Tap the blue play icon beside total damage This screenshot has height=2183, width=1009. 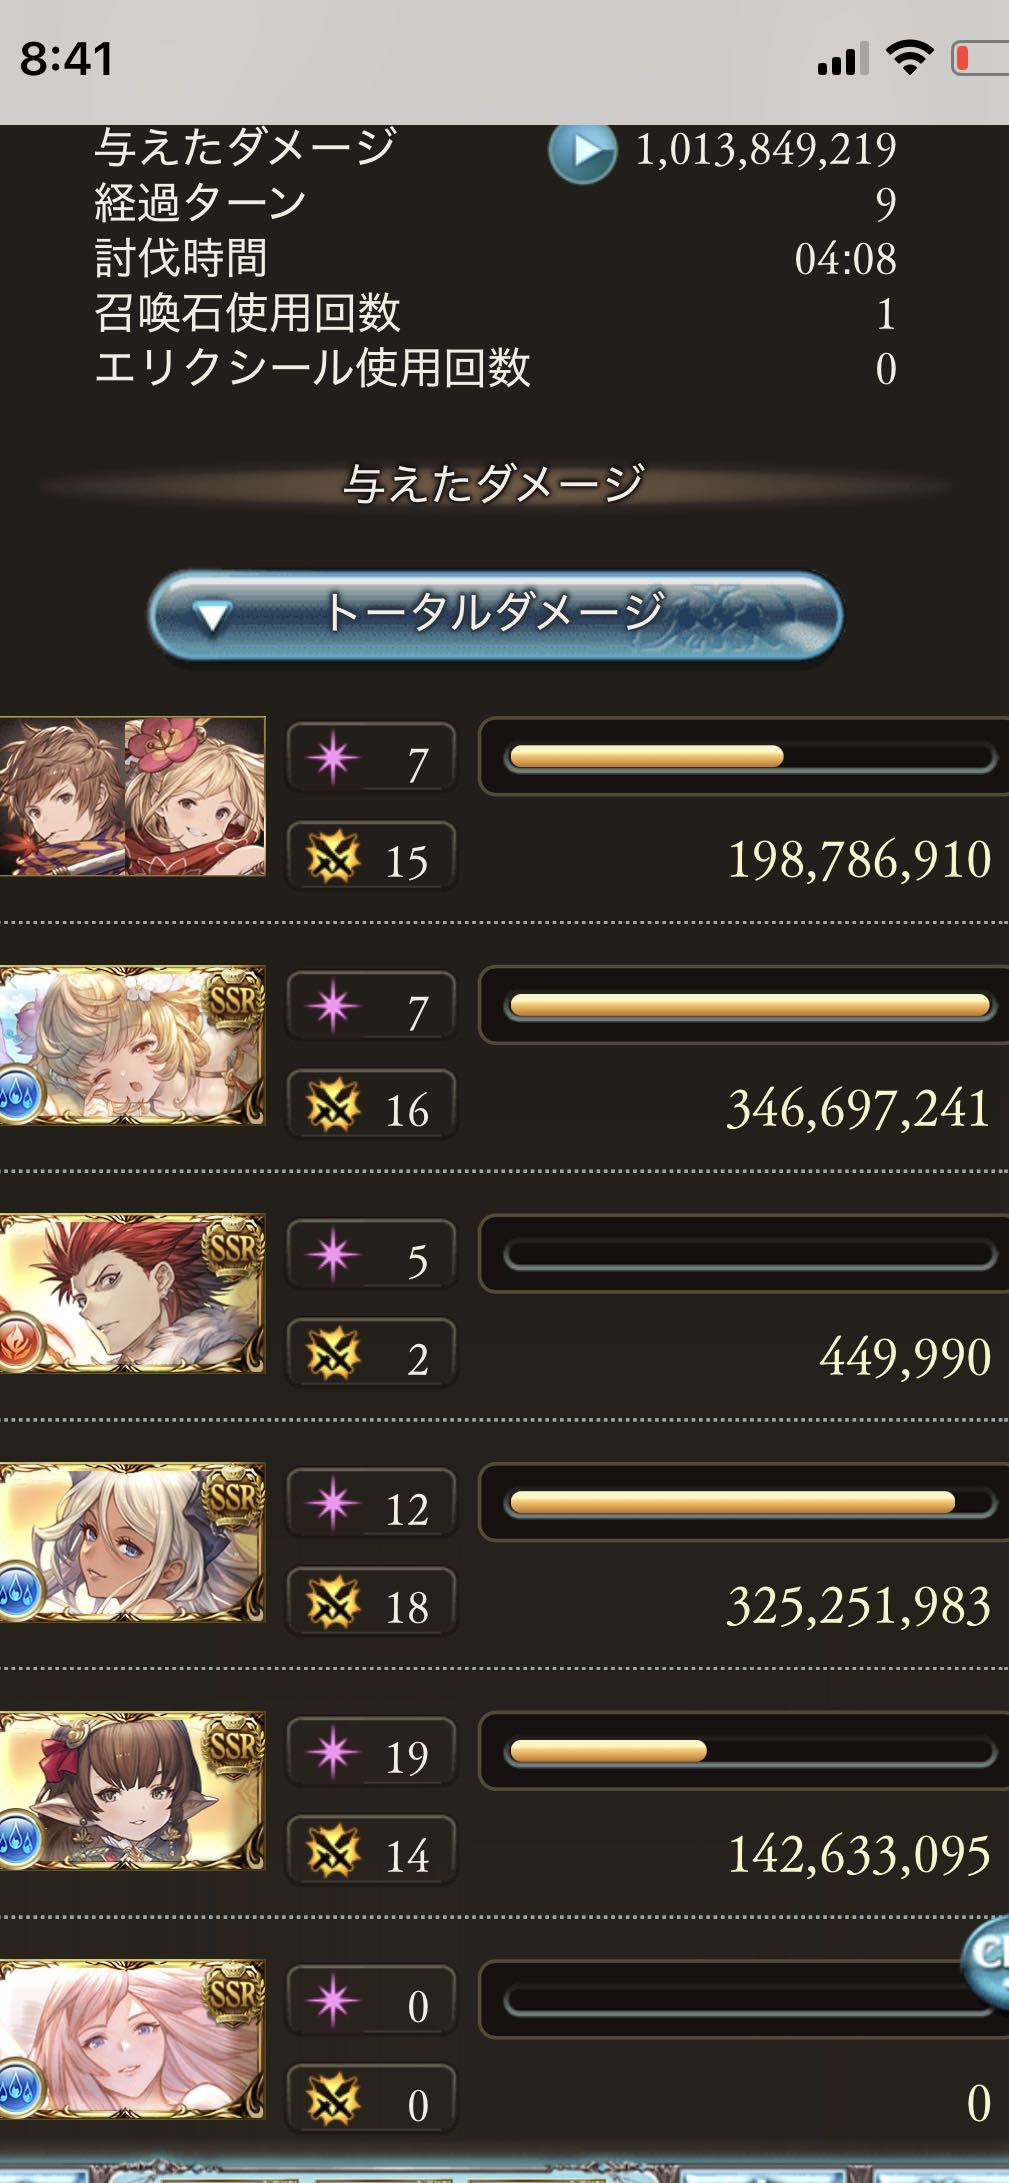click(x=582, y=153)
